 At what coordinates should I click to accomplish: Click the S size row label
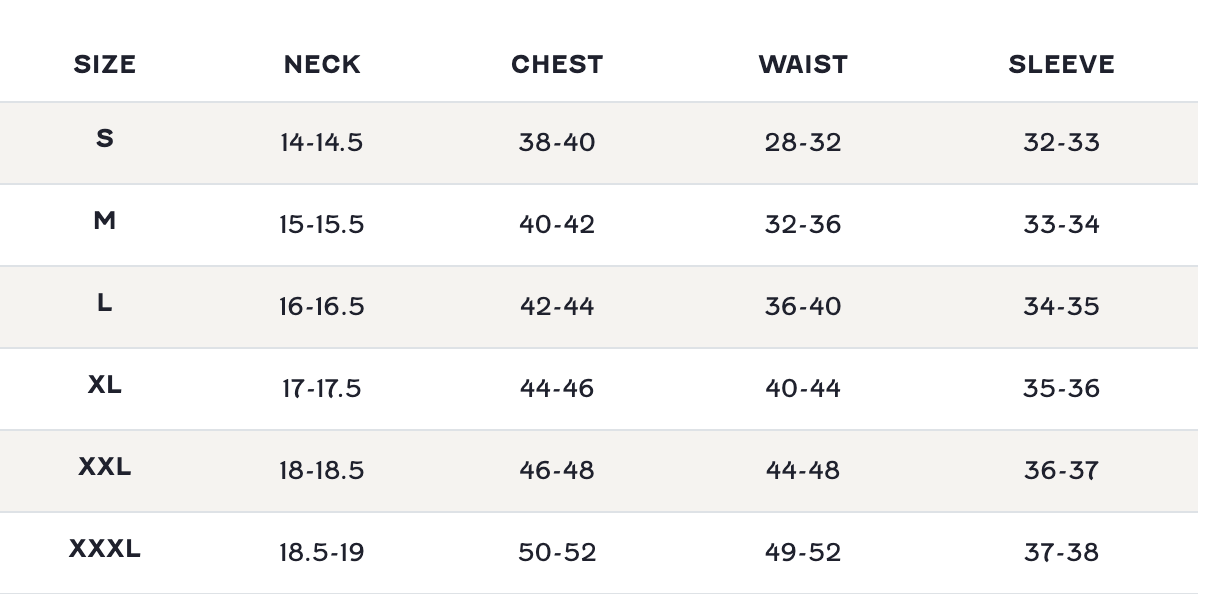click(105, 139)
